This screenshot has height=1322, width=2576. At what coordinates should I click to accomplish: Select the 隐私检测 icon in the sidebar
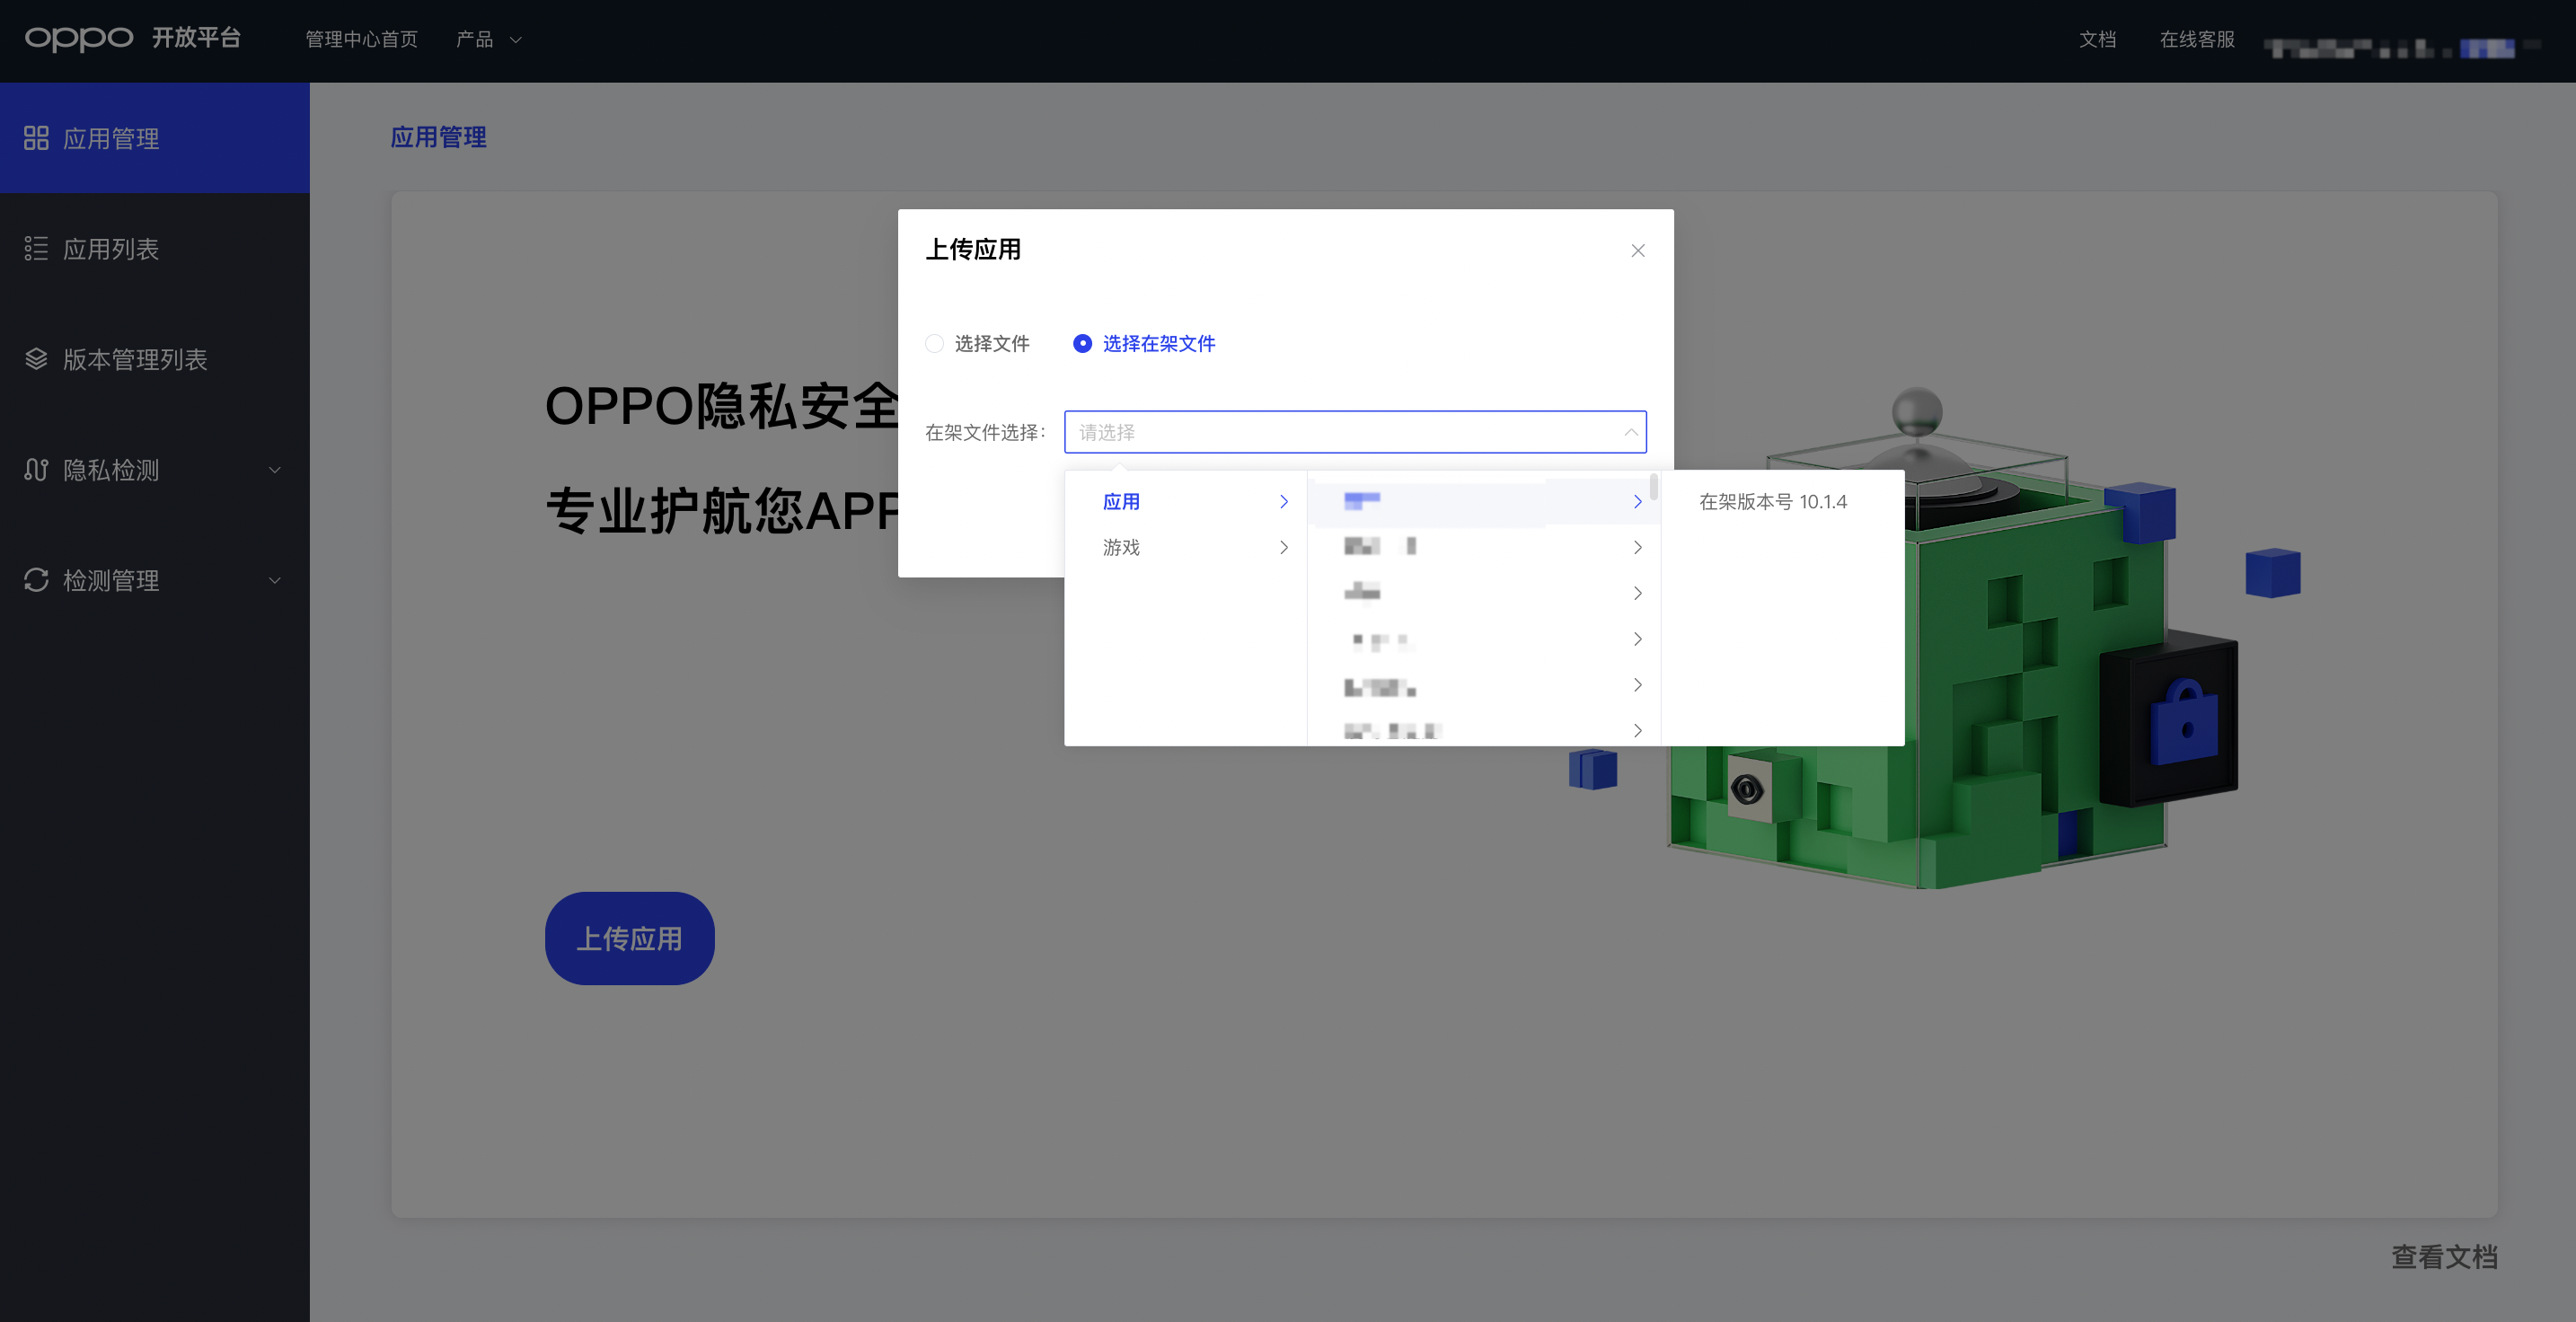pyautogui.click(x=37, y=470)
